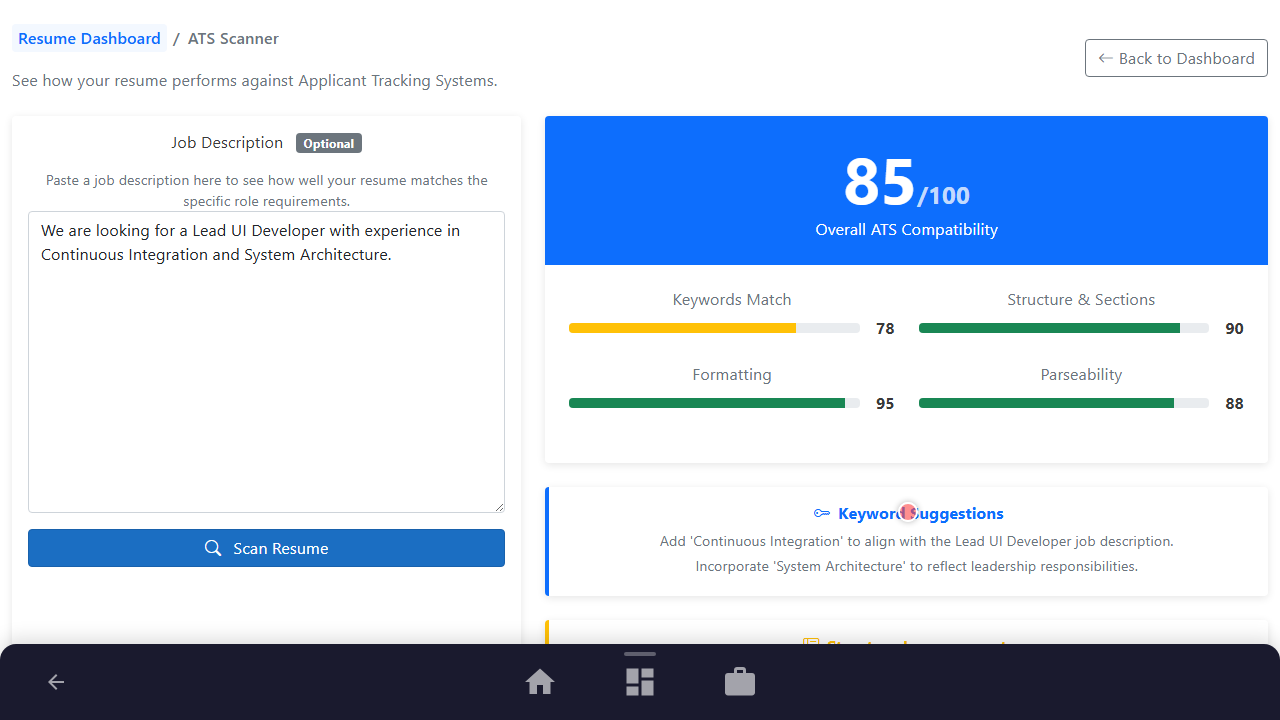
Task: Open the briefcase icon in bottom bar
Action: coord(740,682)
